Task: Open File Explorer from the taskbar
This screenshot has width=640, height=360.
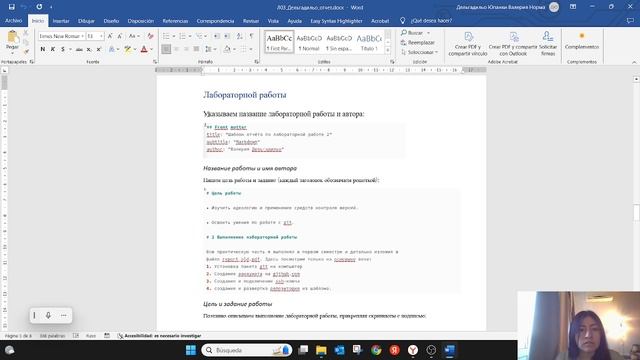Action: pyautogui.click(x=321, y=350)
